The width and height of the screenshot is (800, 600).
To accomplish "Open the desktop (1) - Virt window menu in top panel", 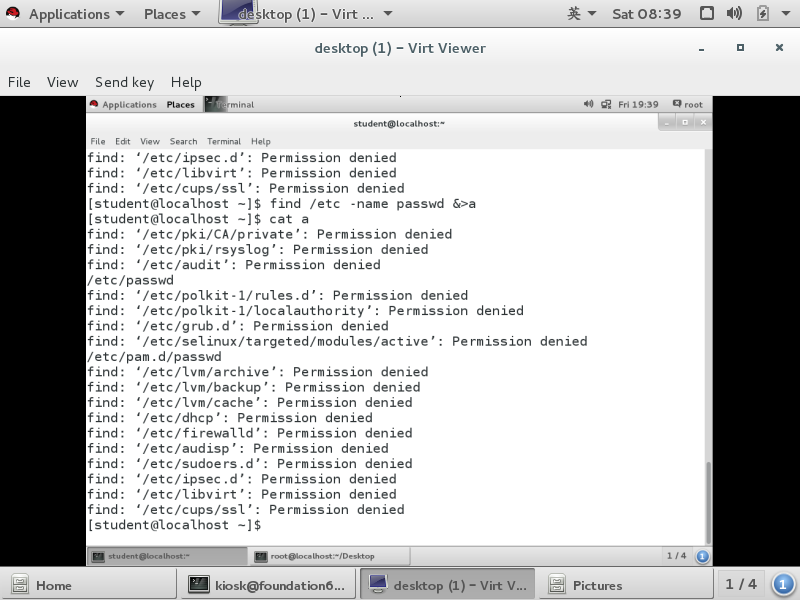I will tap(306, 14).
